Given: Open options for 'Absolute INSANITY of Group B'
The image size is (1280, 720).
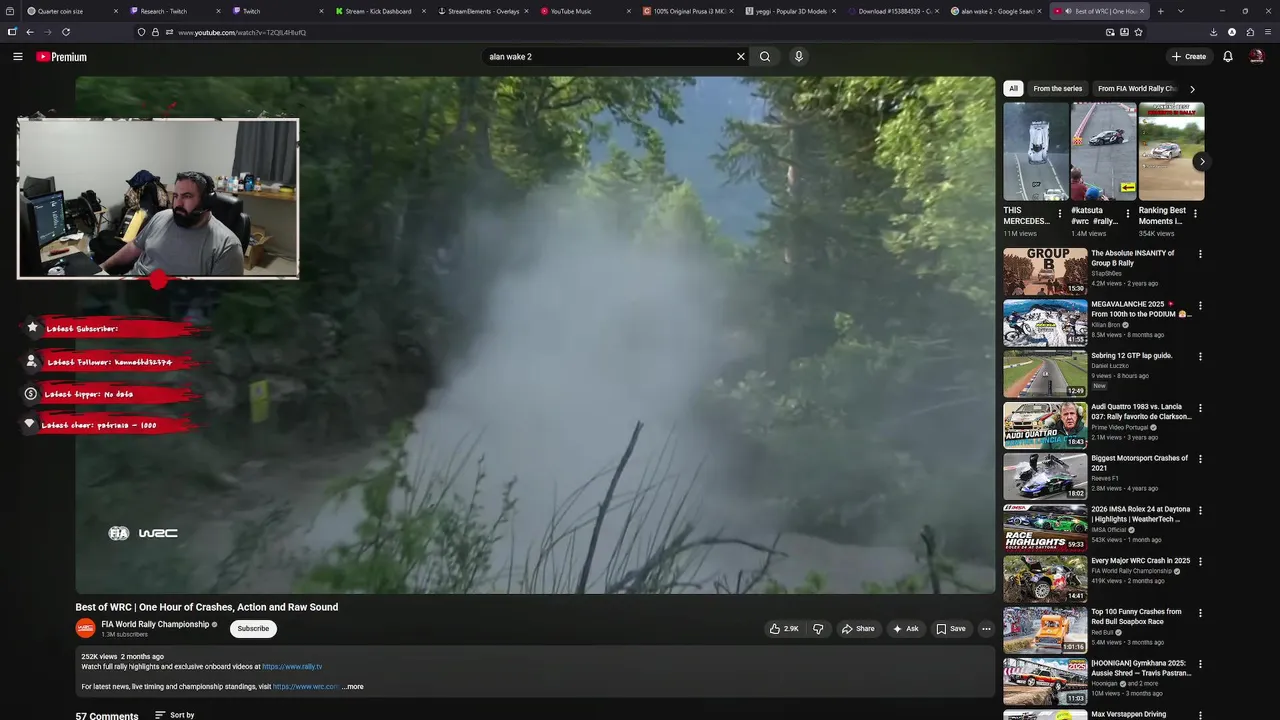Looking at the screenshot, I should point(1200,254).
